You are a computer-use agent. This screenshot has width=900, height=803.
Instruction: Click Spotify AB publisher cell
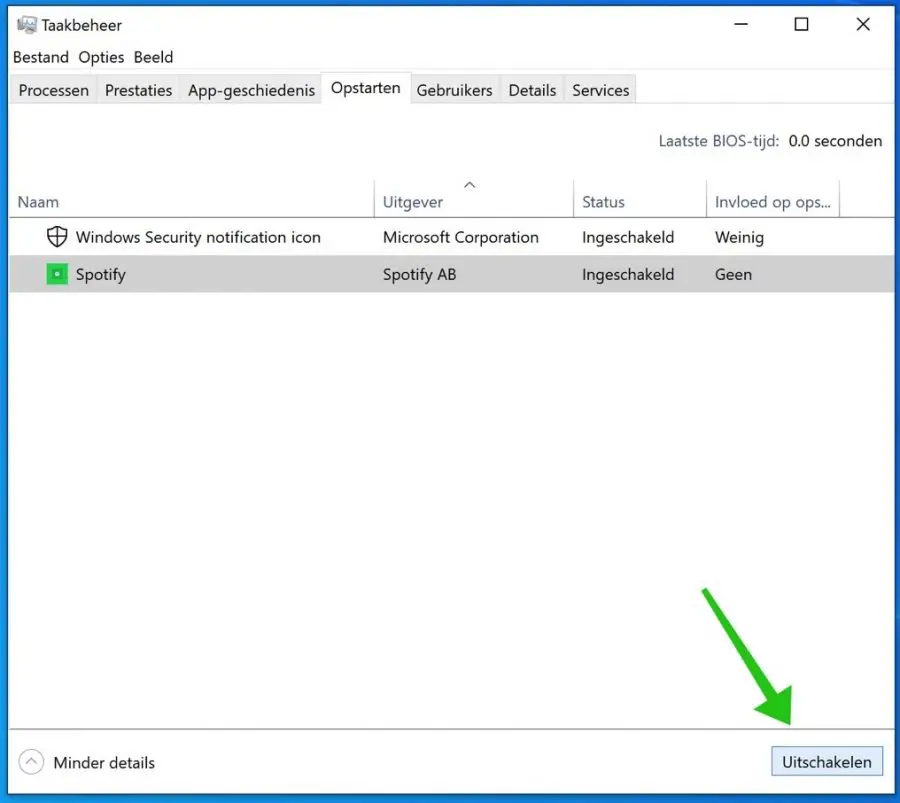(x=419, y=274)
